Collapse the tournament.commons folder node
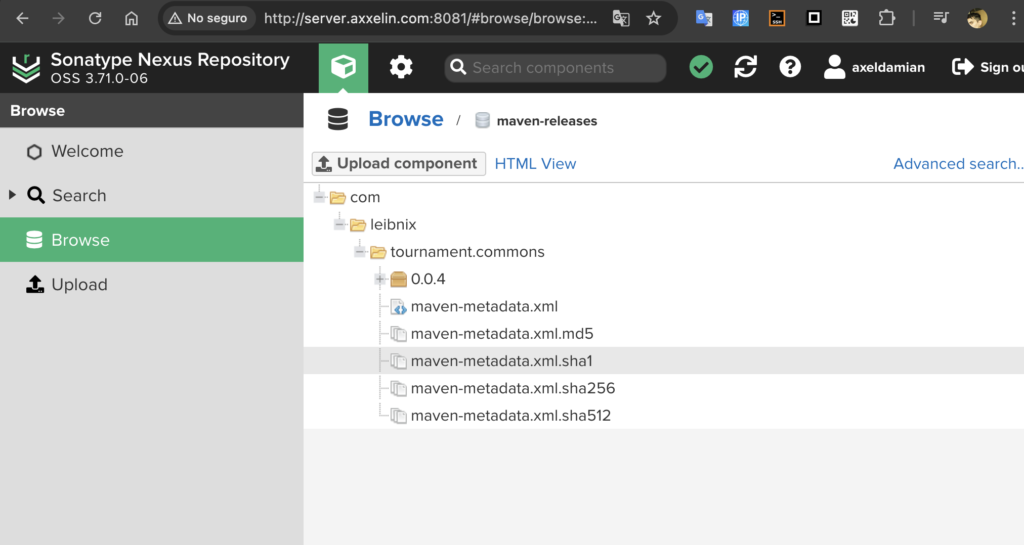Screen dimensions: 1024x545 click(360, 252)
